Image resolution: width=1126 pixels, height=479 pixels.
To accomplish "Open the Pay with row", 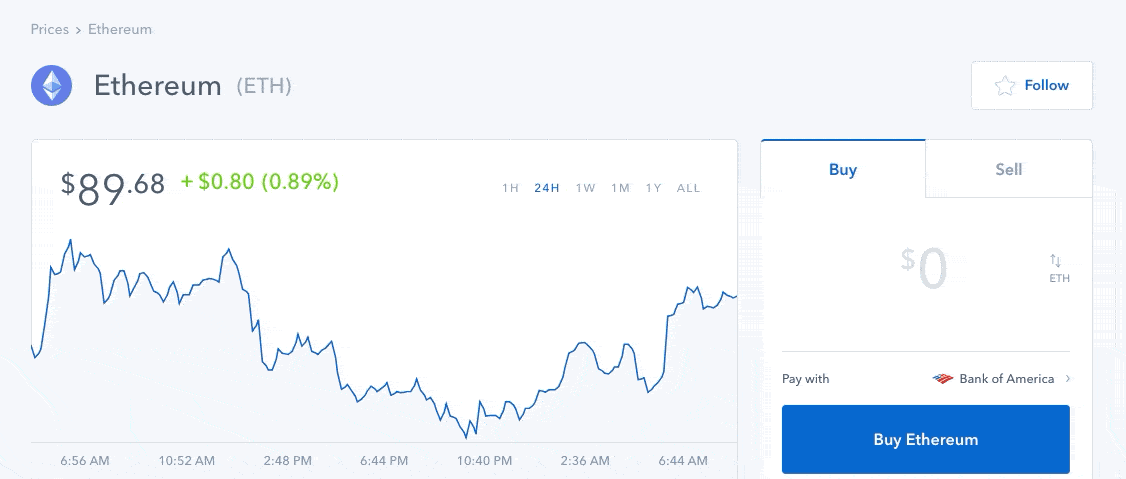I will [x=926, y=378].
